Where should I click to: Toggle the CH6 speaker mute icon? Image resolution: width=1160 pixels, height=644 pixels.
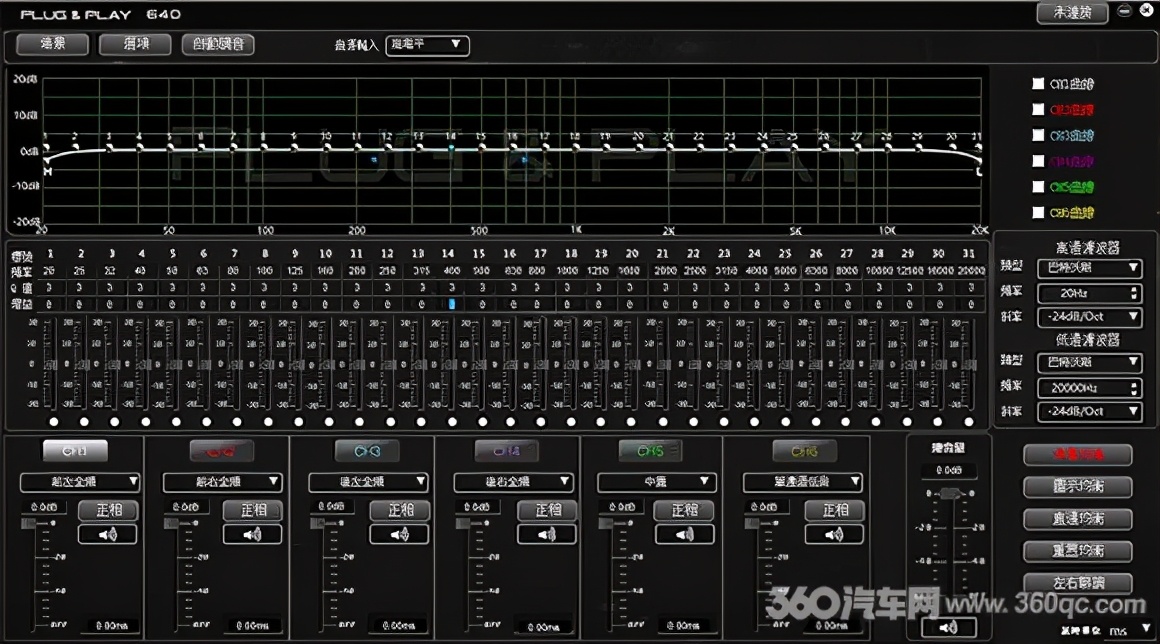[834, 534]
